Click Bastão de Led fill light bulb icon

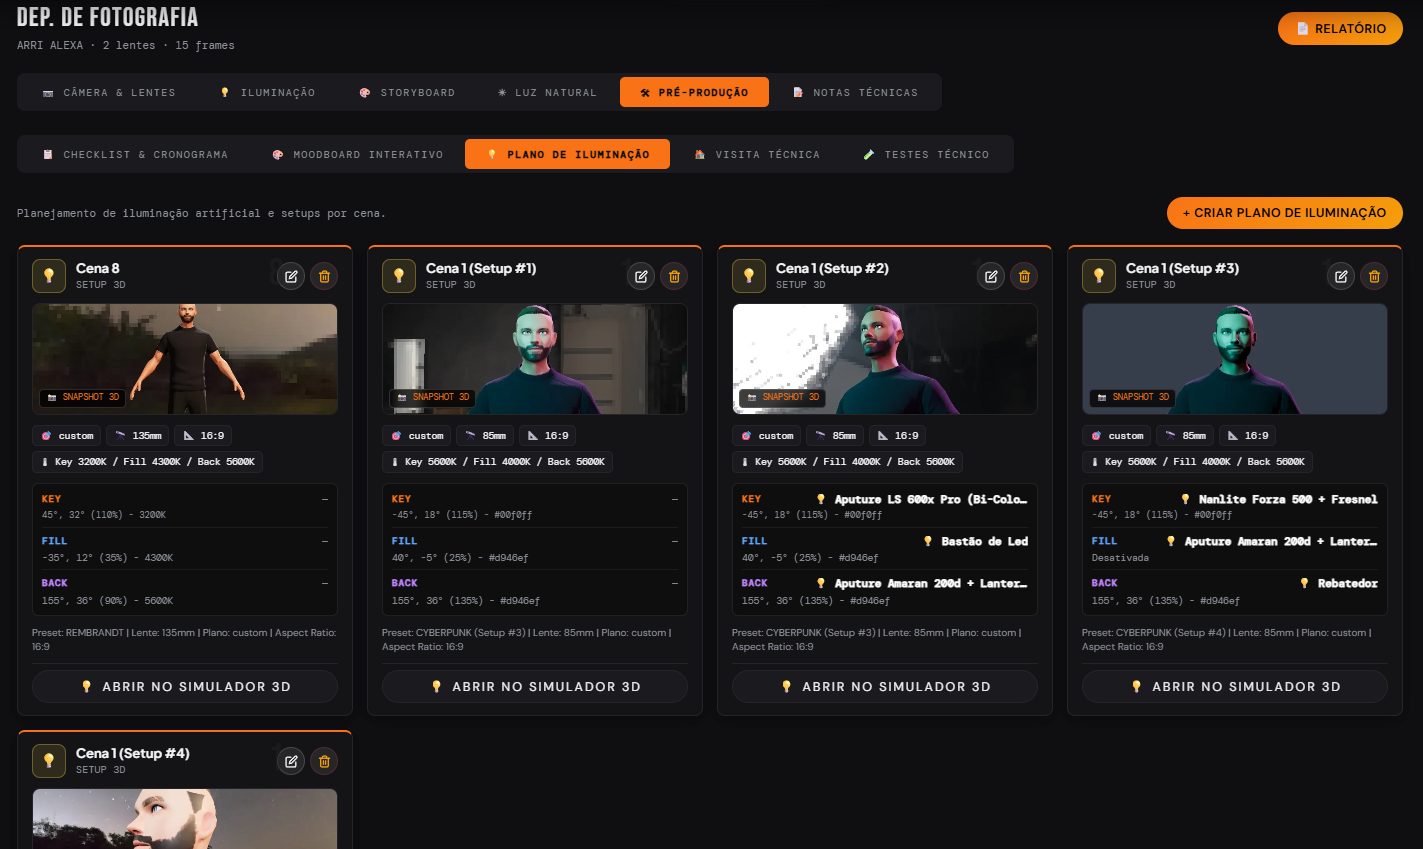click(x=928, y=541)
